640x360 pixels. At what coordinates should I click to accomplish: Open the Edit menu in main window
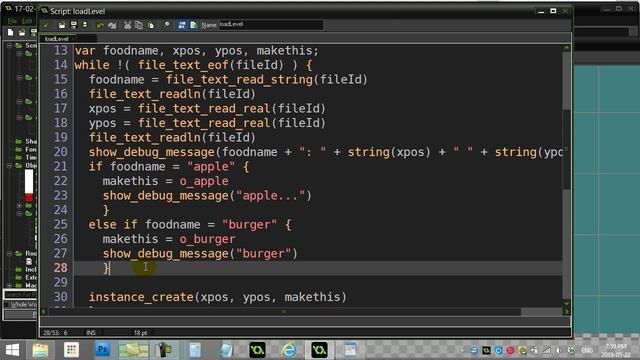[27, 21]
